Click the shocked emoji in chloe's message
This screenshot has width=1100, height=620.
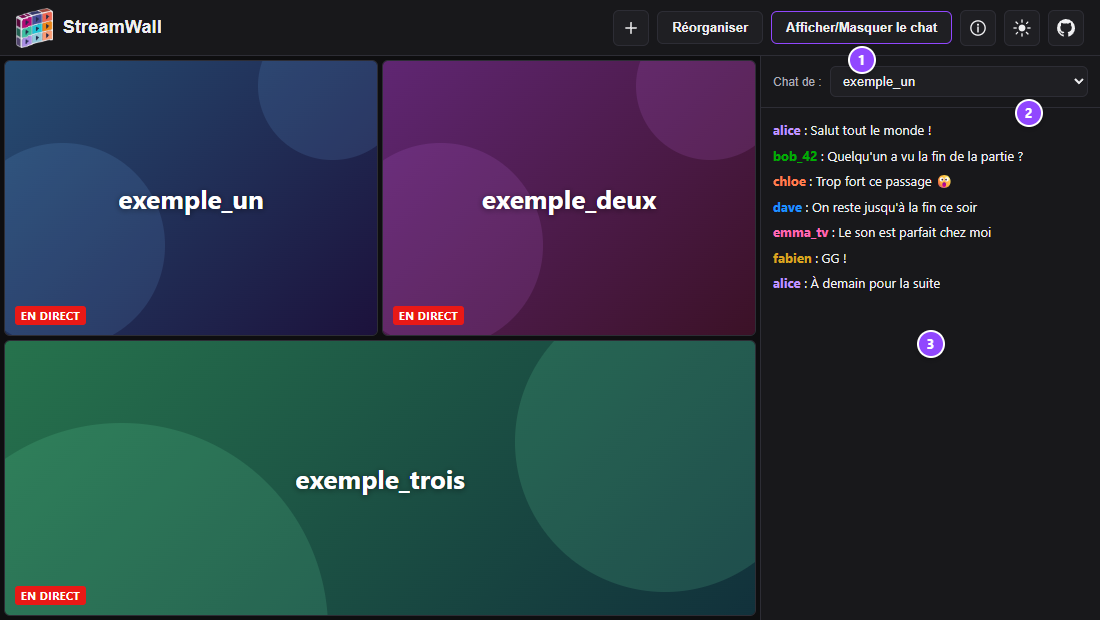(x=944, y=182)
